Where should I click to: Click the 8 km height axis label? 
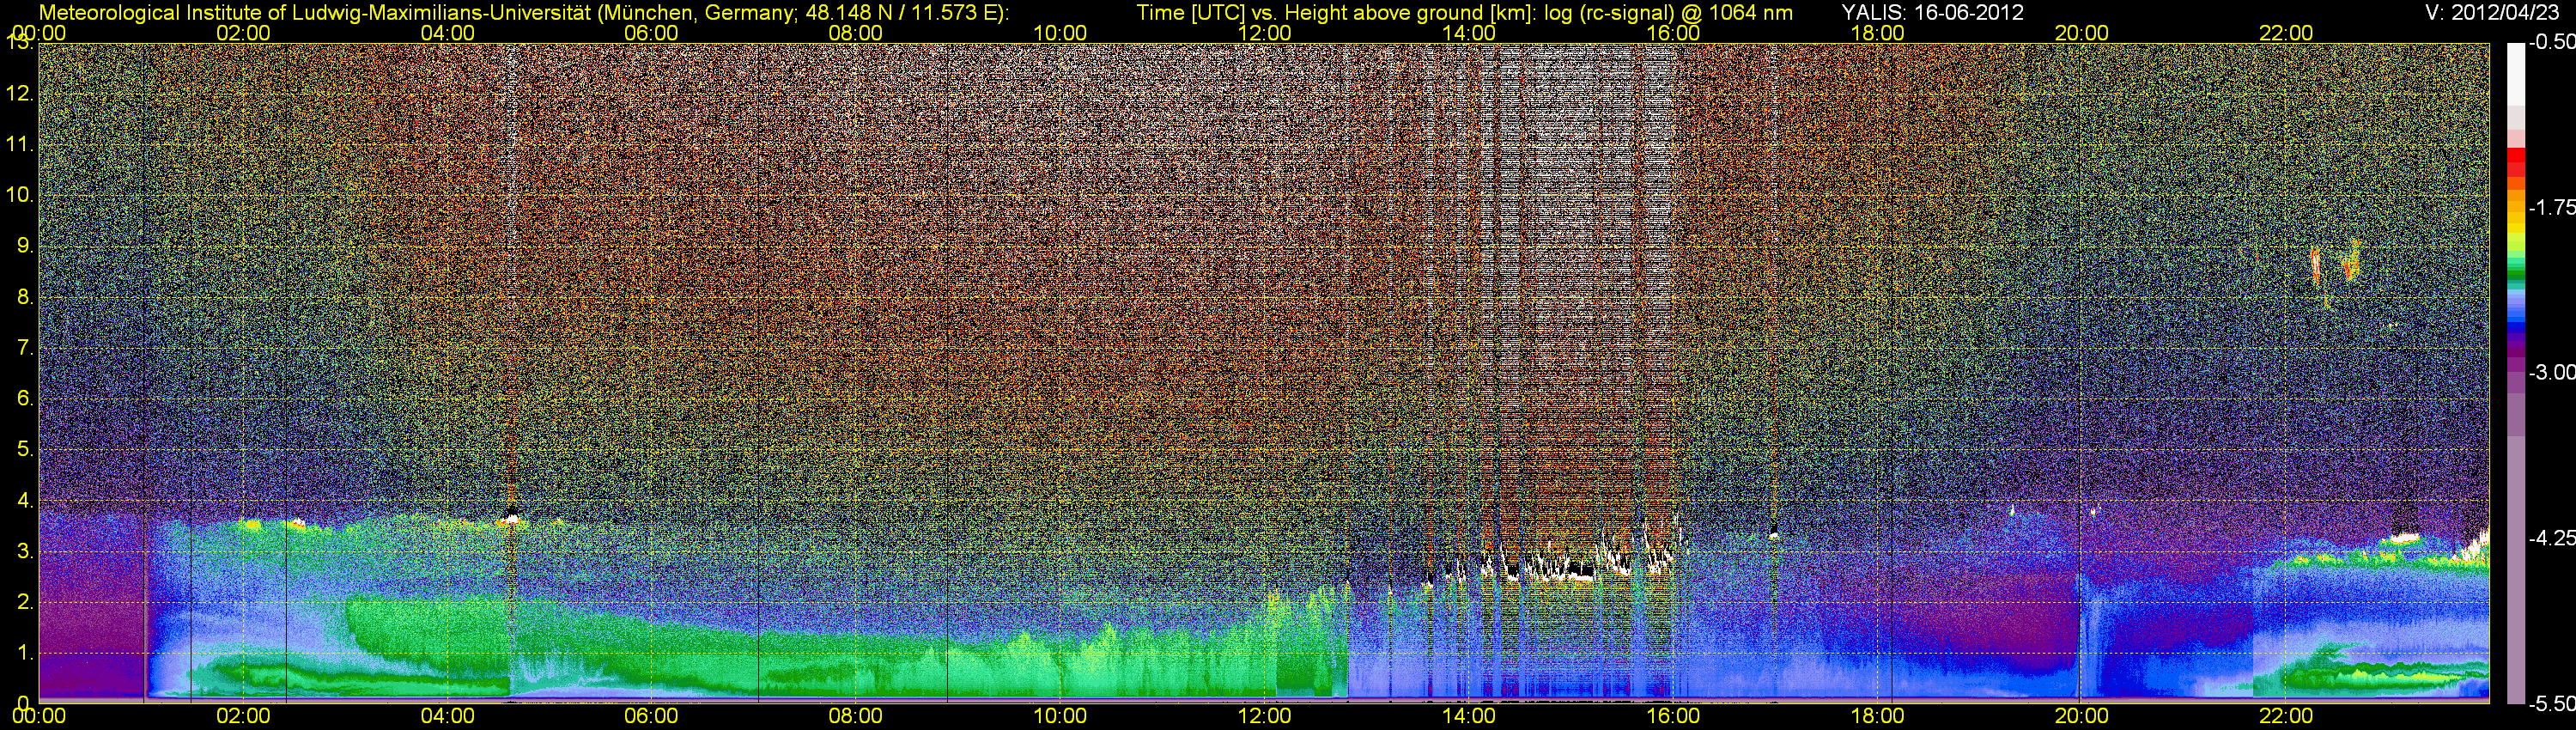coord(25,297)
